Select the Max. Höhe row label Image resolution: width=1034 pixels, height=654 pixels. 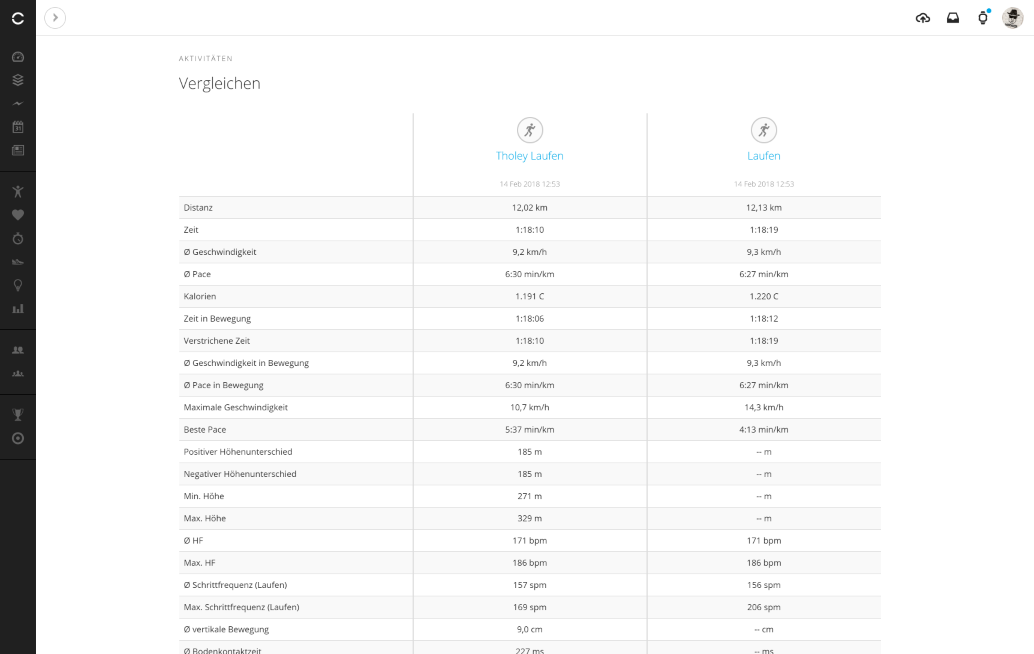coord(204,519)
